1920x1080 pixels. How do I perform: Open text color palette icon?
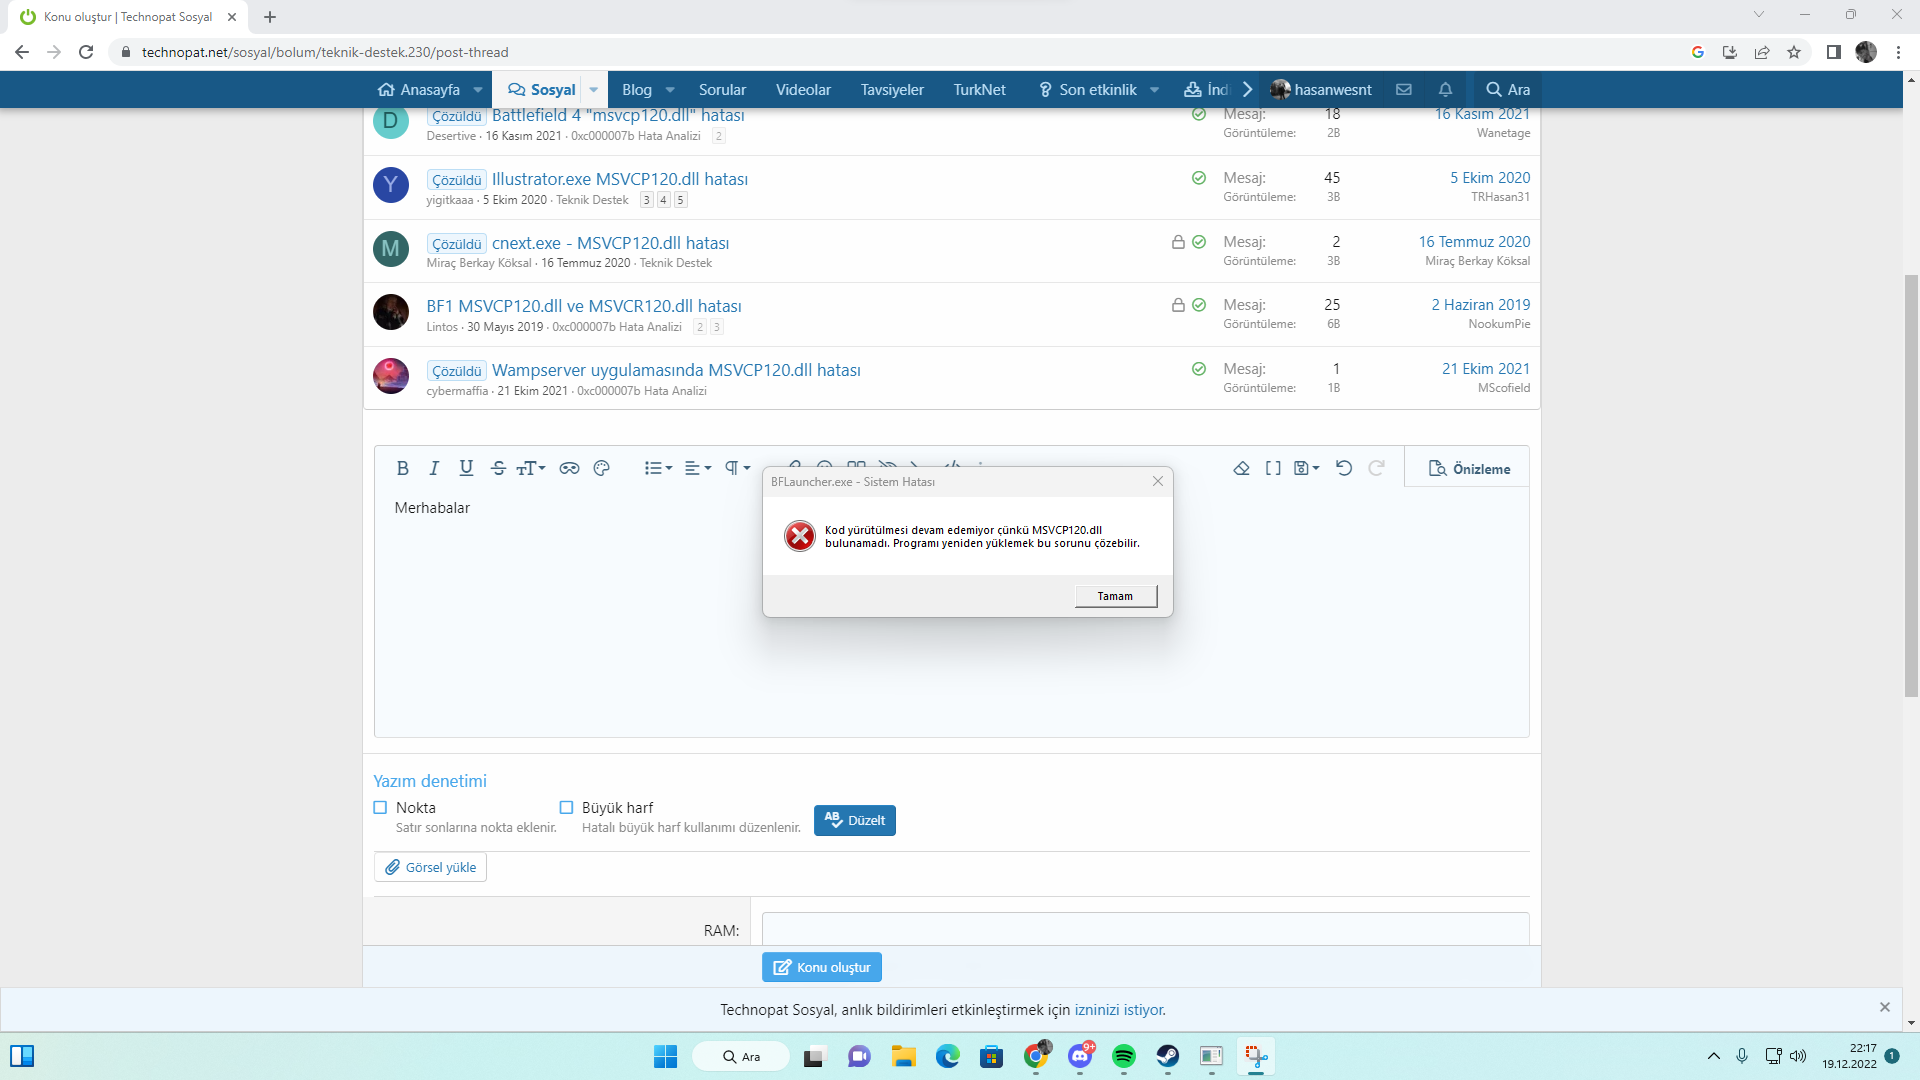click(601, 468)
